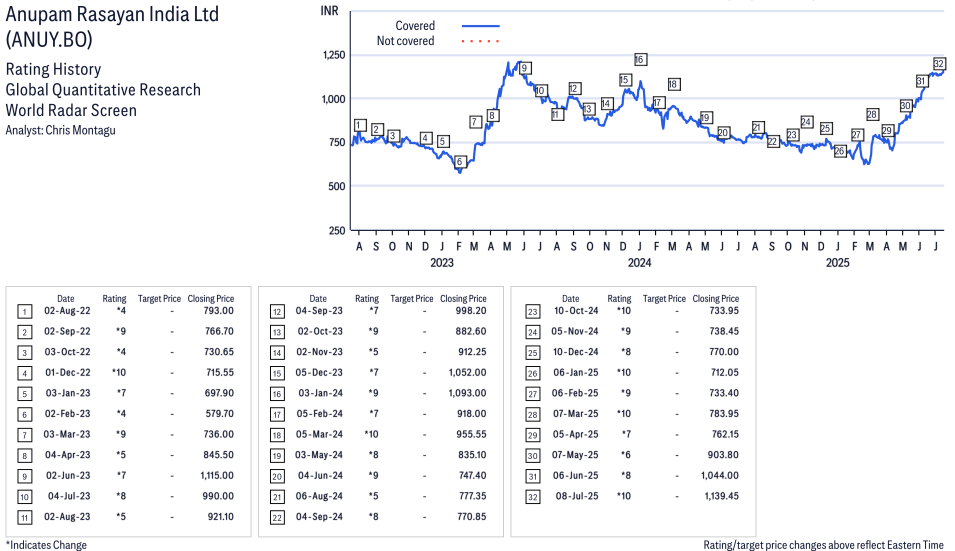Screen dimensions: 955x551
Task: Click the blue Covered legend line
Action: click(x=481, y=26)
